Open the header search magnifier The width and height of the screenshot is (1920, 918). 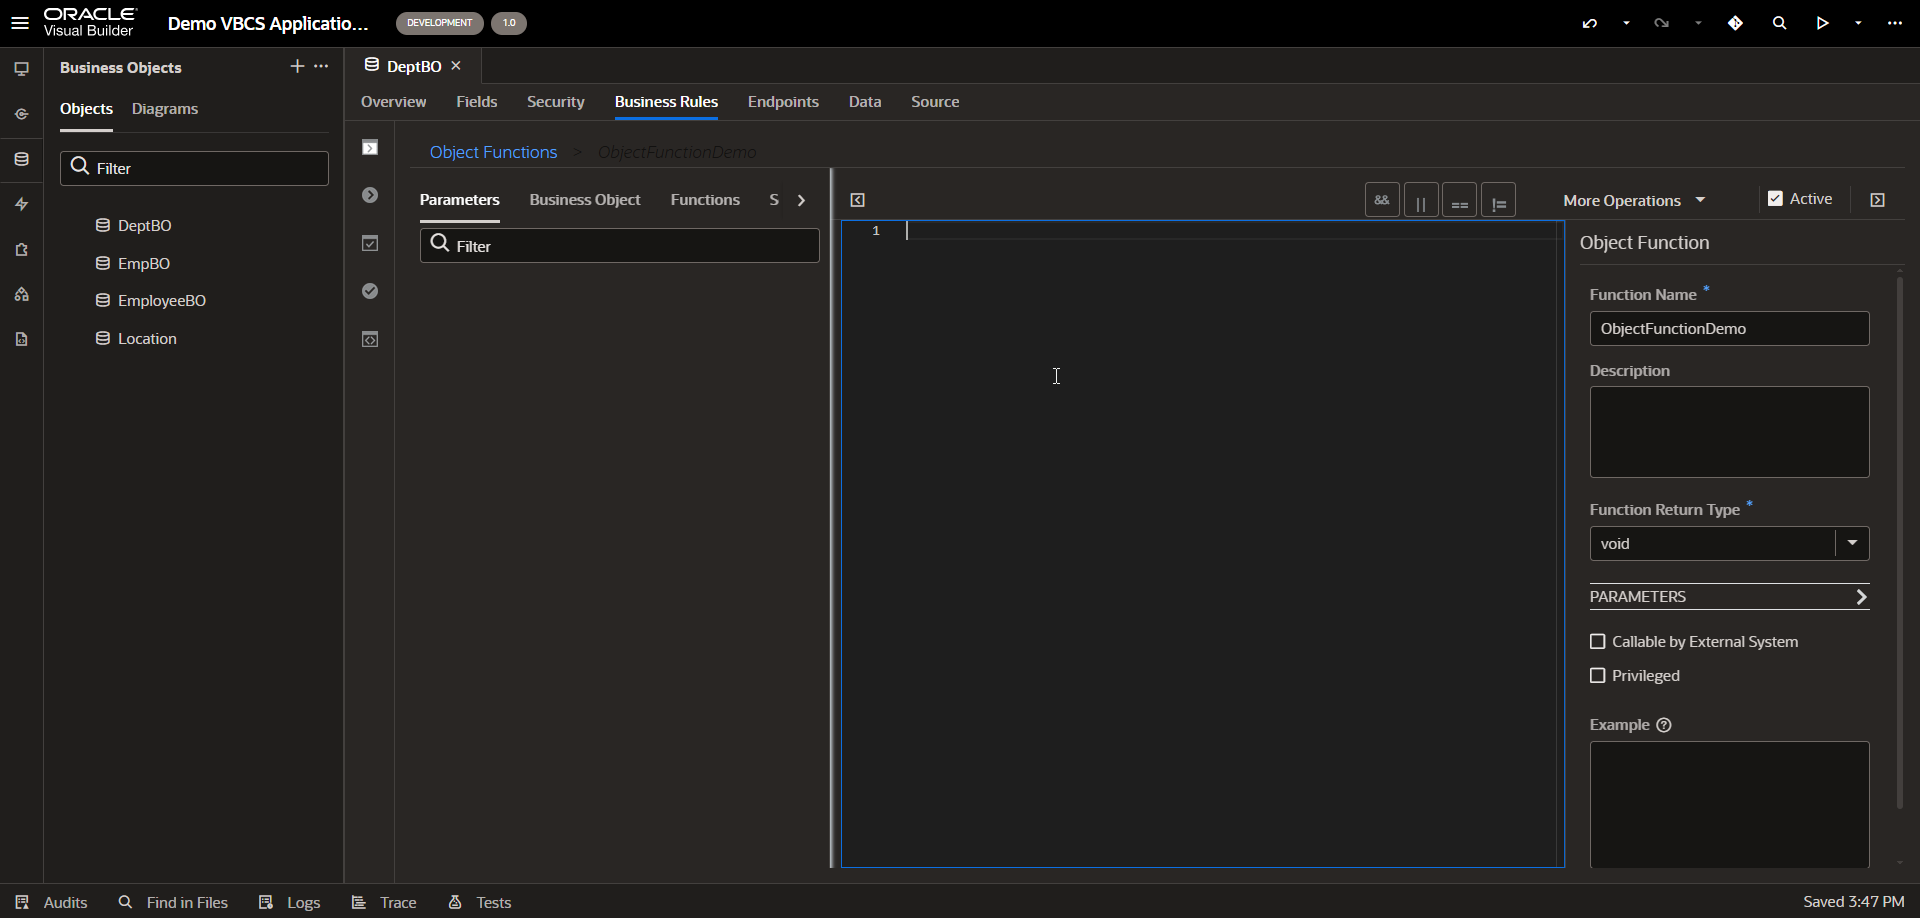coord(1779,23)
